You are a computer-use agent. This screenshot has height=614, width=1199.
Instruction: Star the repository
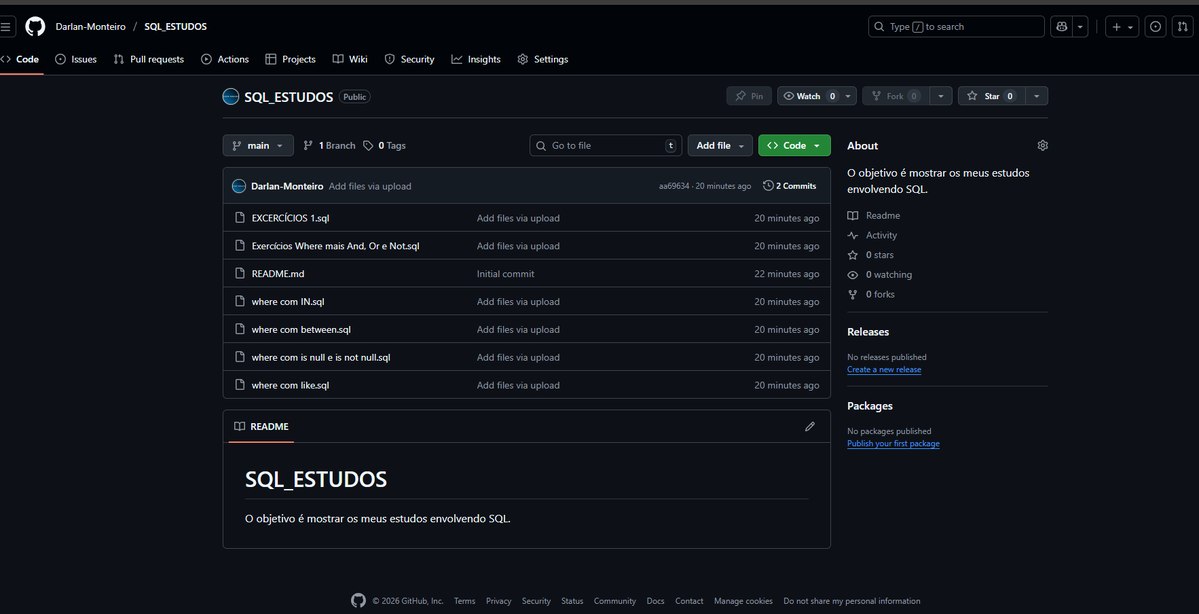pos(991,96)
